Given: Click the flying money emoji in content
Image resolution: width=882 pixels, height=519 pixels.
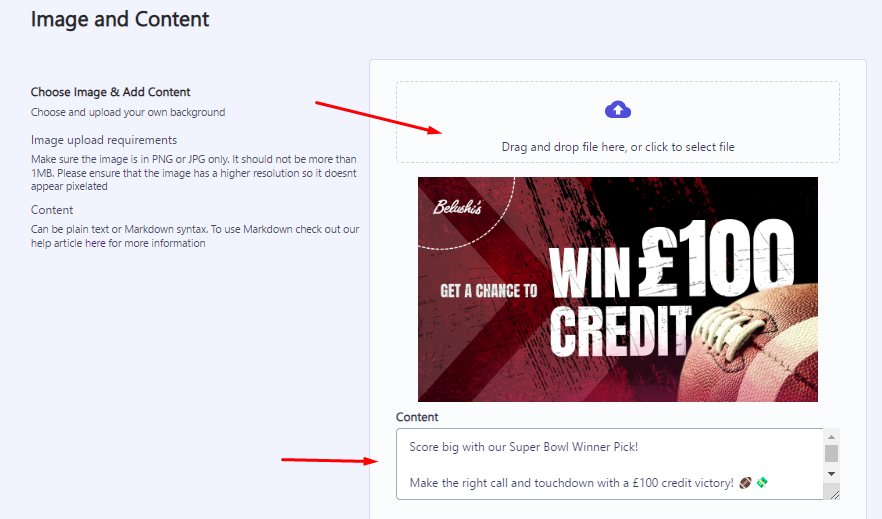Looking at the screenshot, I should click(762, 482).
